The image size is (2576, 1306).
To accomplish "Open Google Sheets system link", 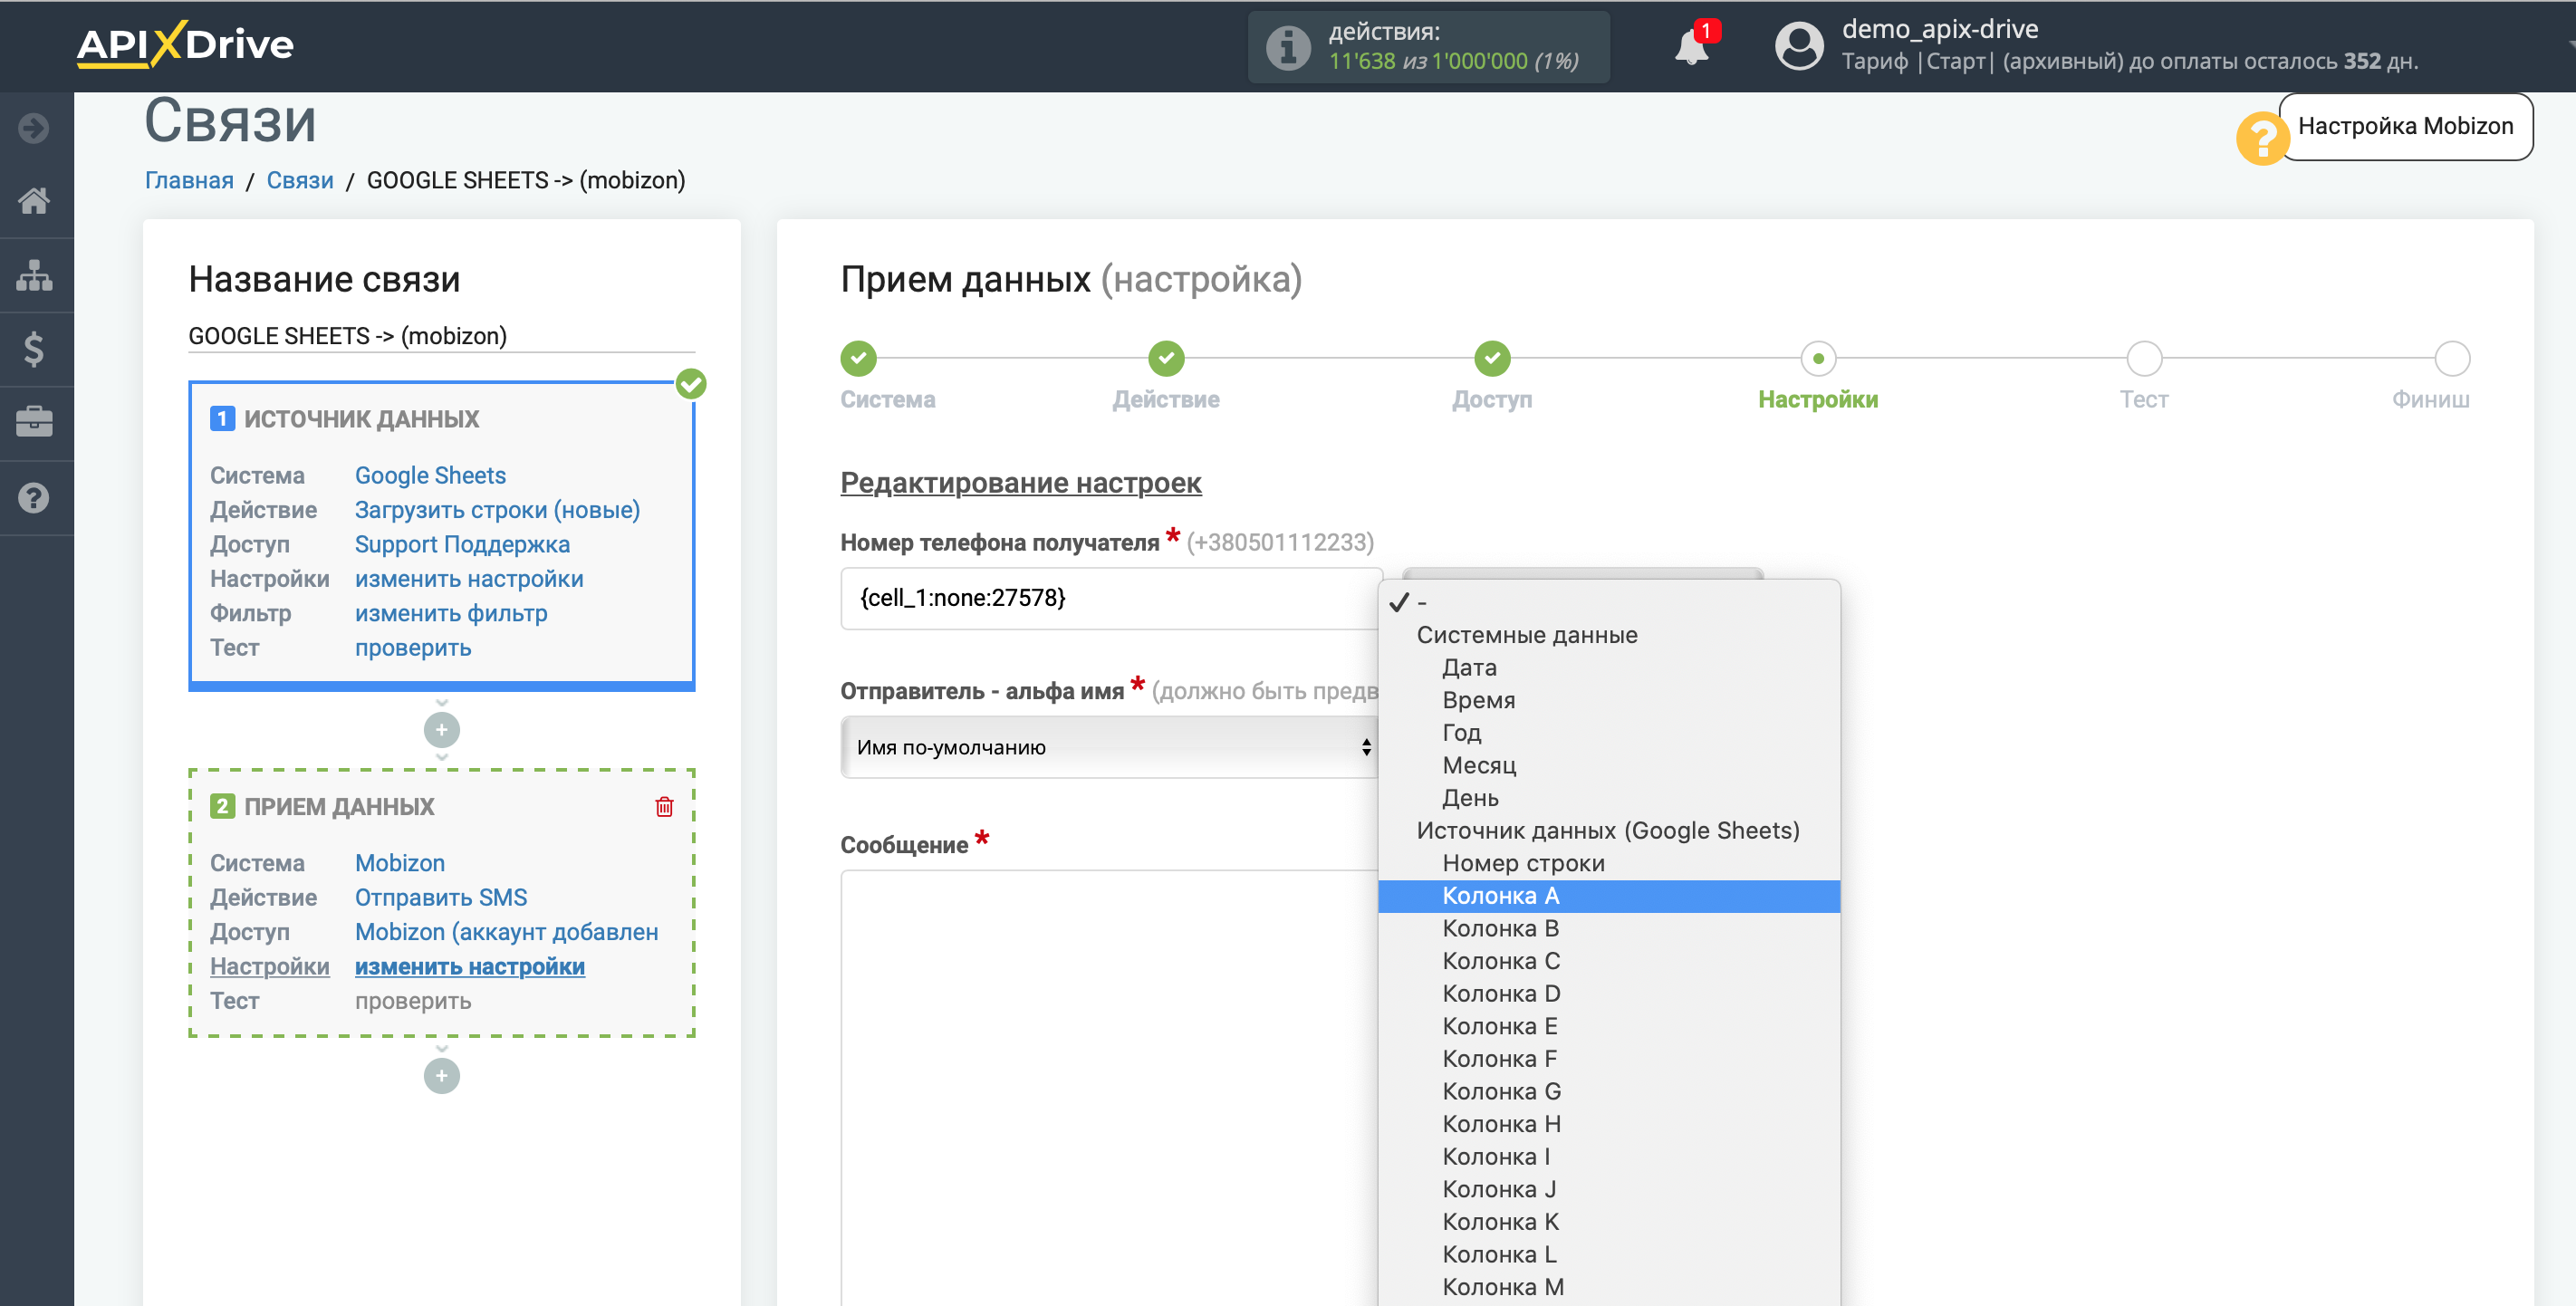I will [x=430, y=475].
